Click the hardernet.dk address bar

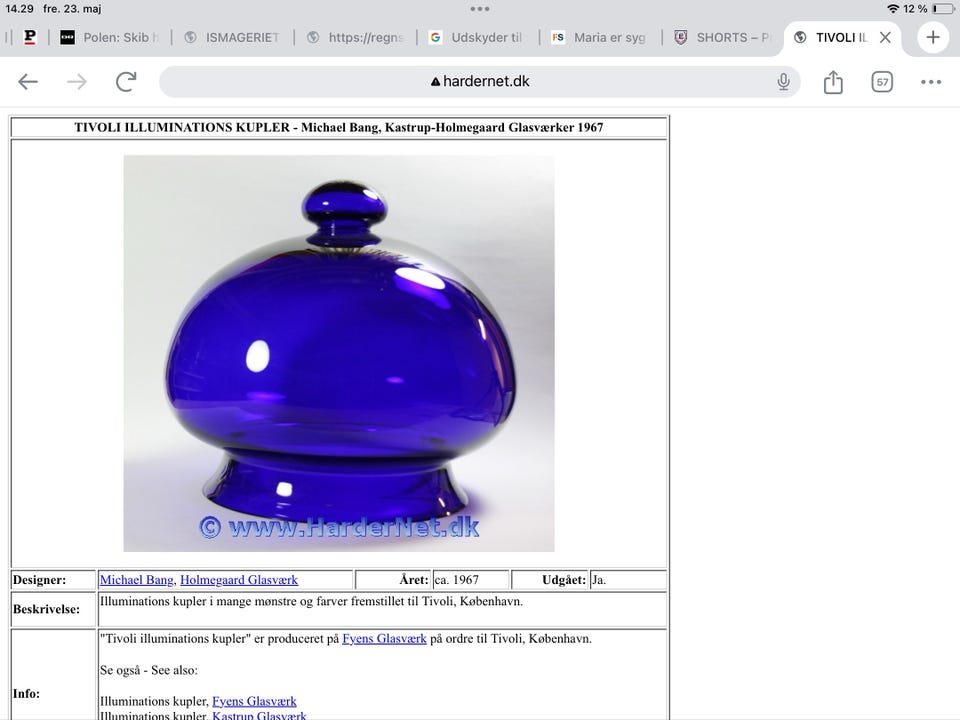click(x=479, y=81)
